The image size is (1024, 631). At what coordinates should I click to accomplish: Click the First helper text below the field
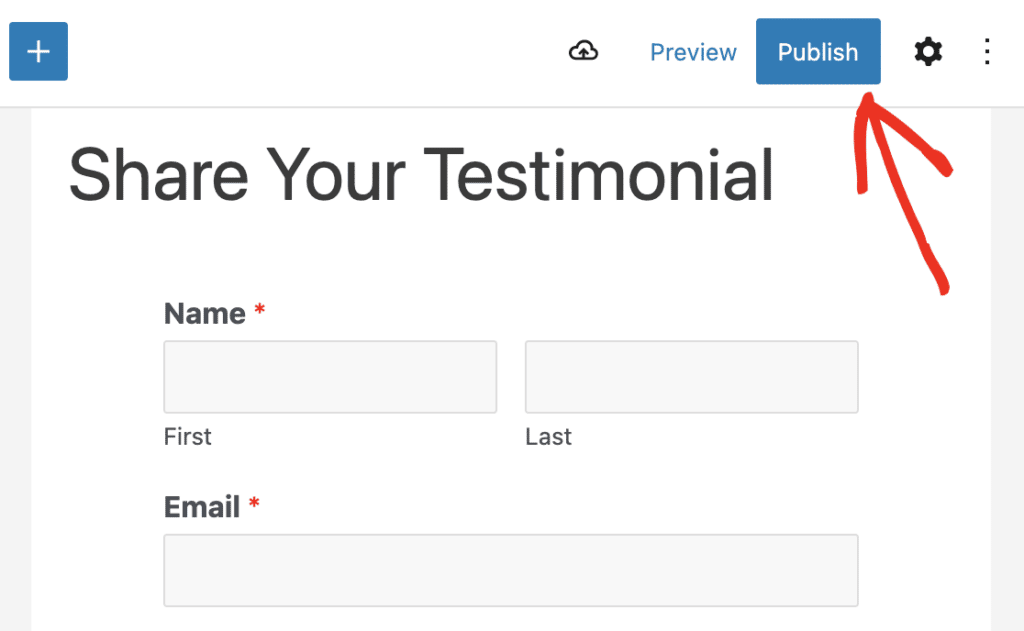pyautogui.click(x=188, y=436)
